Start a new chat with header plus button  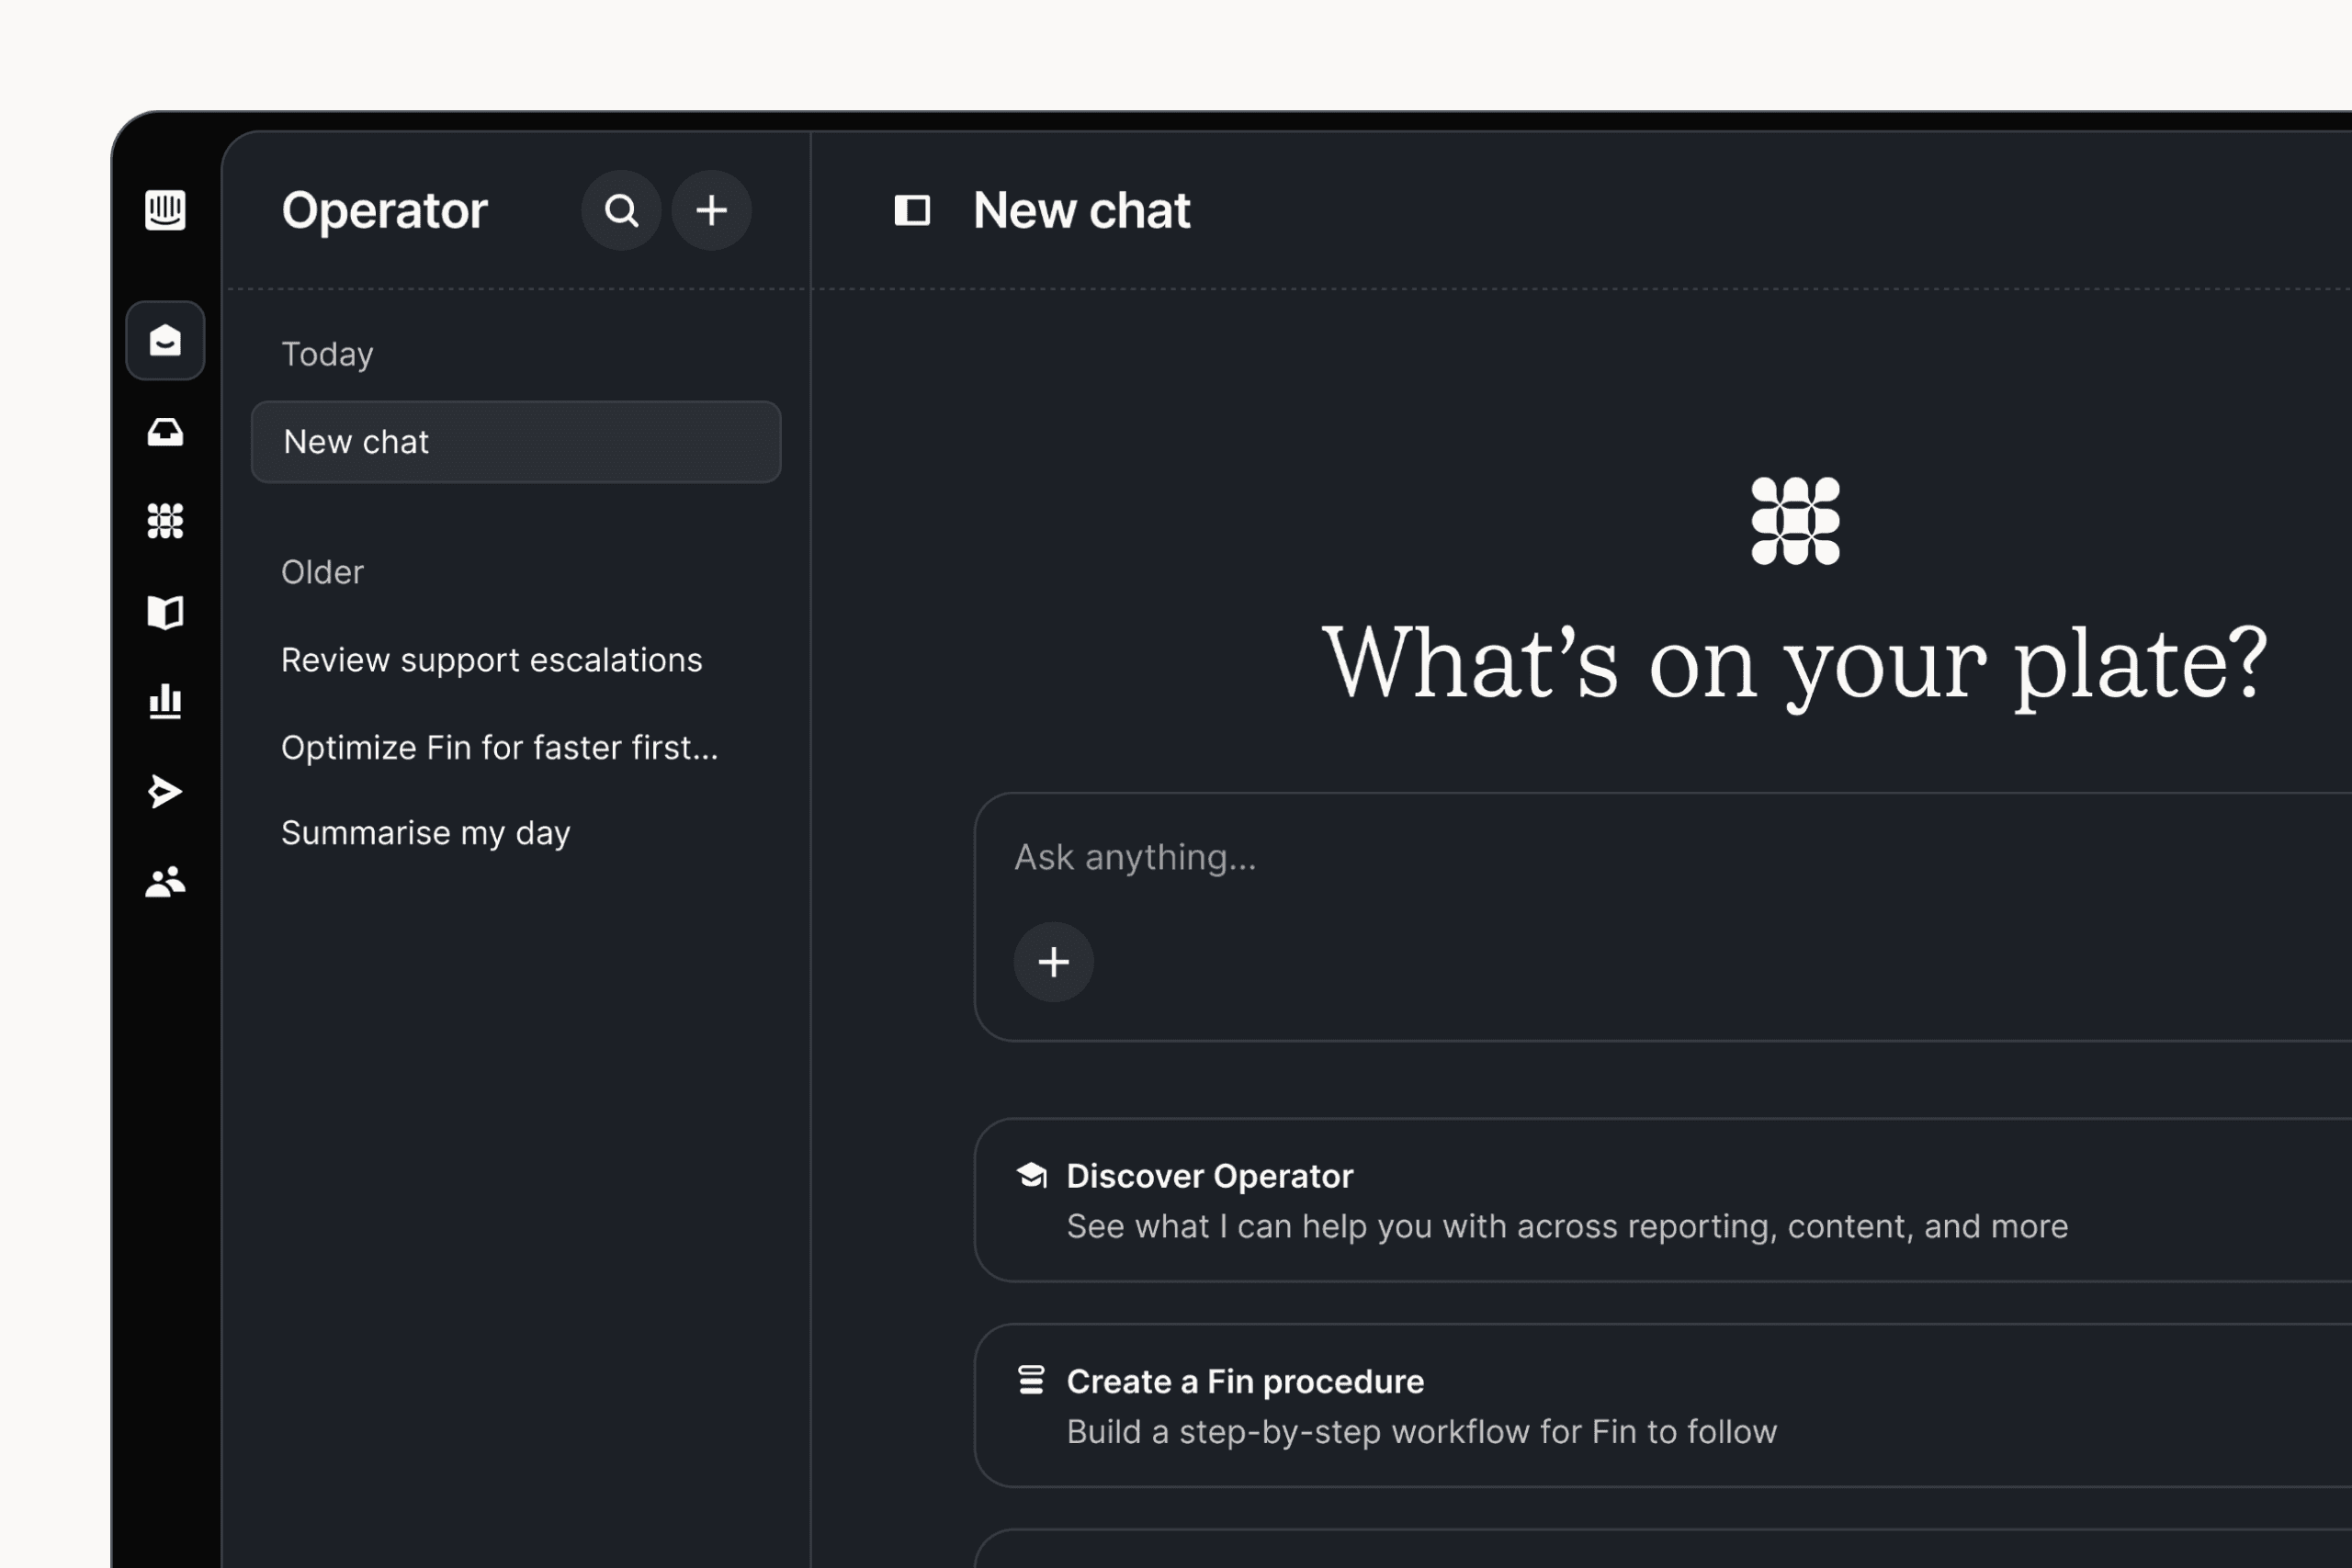711,210
